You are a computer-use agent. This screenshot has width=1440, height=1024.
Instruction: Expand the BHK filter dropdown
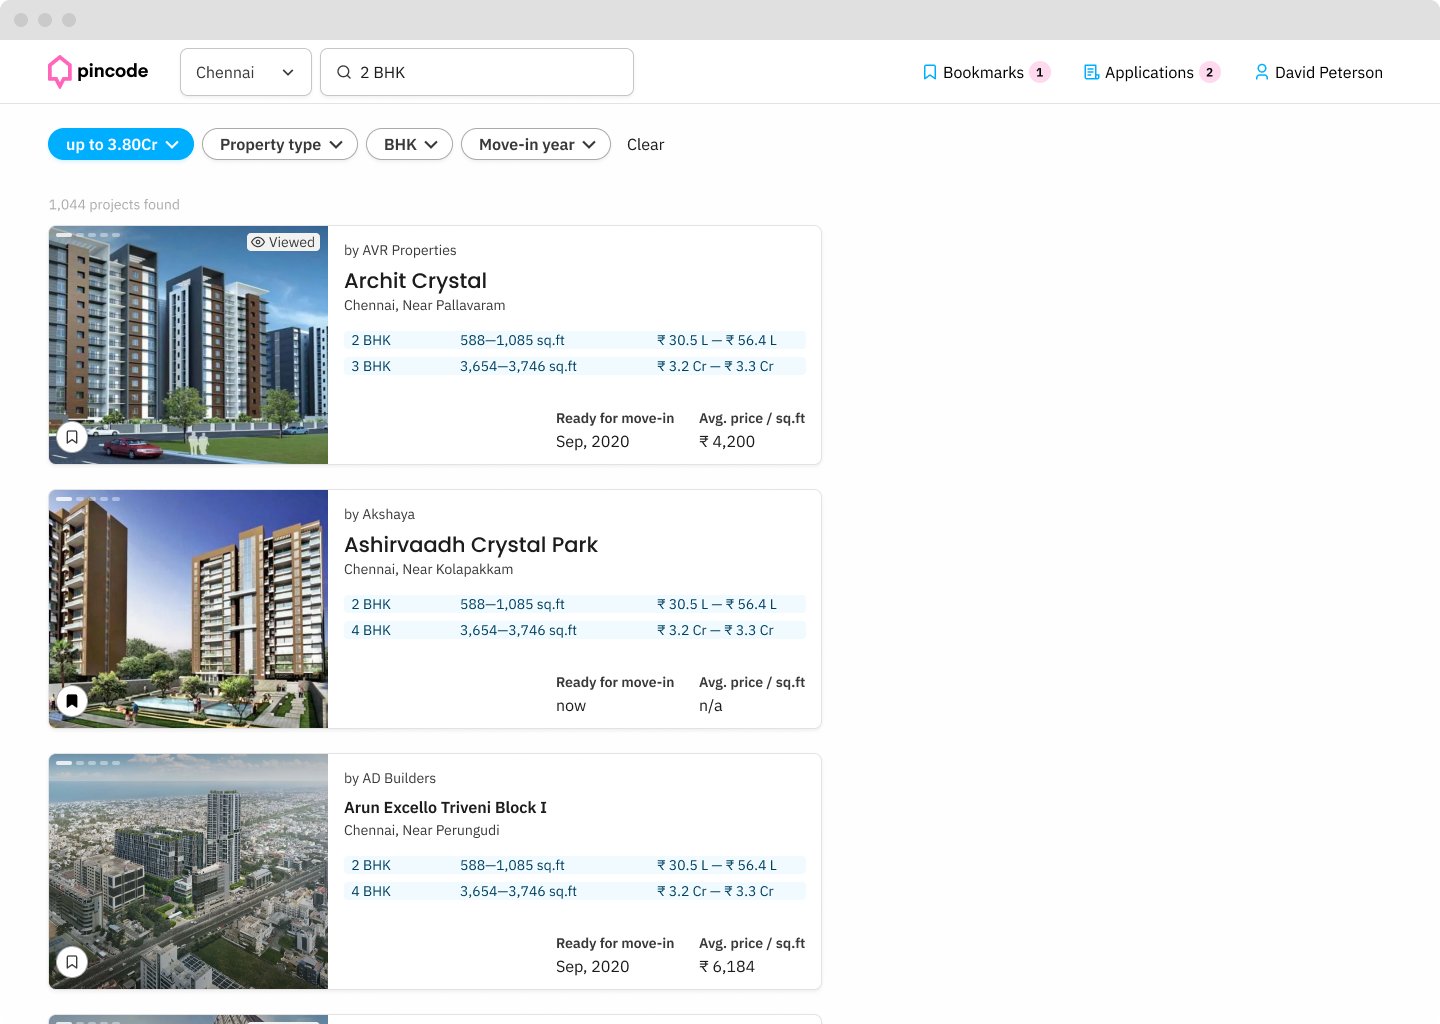pyautogui.click(x=409, y=144)
